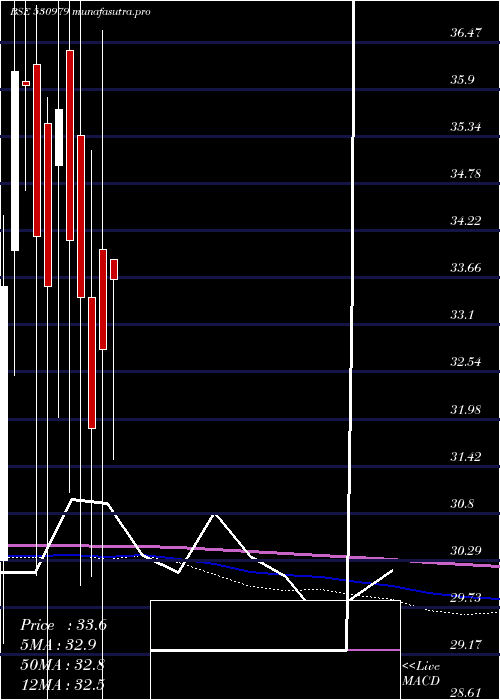Viewport: 500px width, 700px height.
Task: Click the BSE 530979 munafasutra.pro title
Action: [80, 12]
